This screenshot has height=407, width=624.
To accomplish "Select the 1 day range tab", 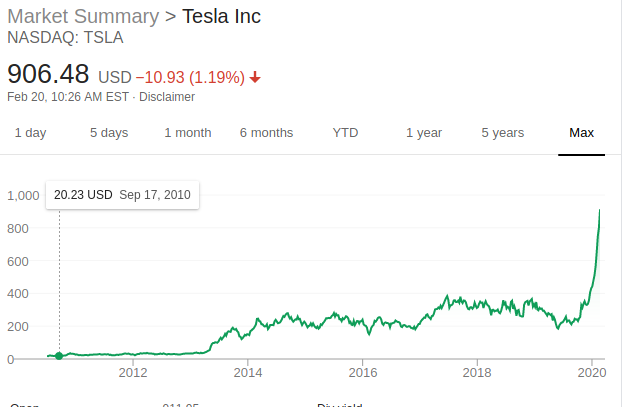I will point(30,133).
